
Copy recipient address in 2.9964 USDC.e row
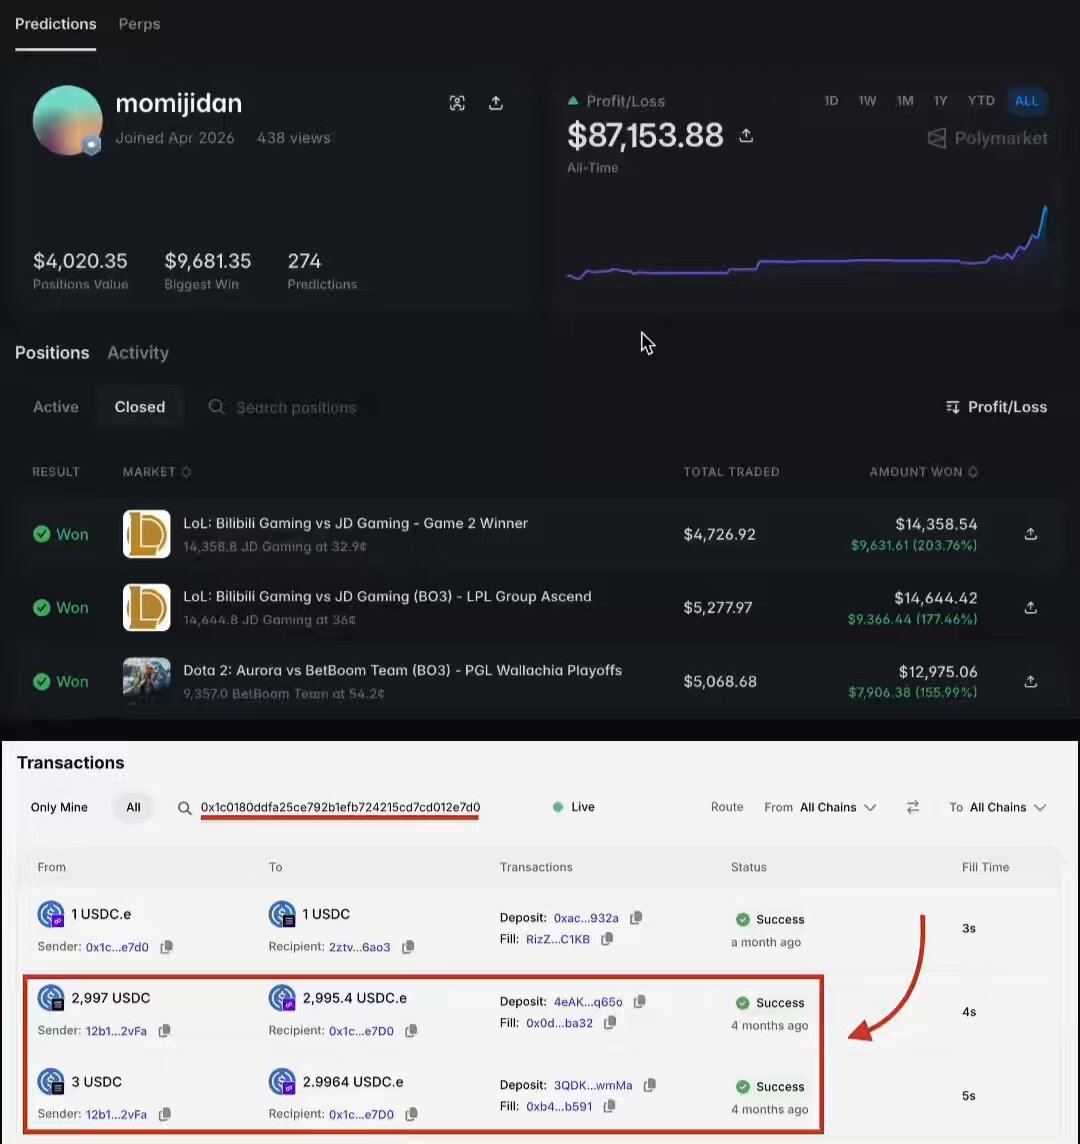click(412, 1114)
